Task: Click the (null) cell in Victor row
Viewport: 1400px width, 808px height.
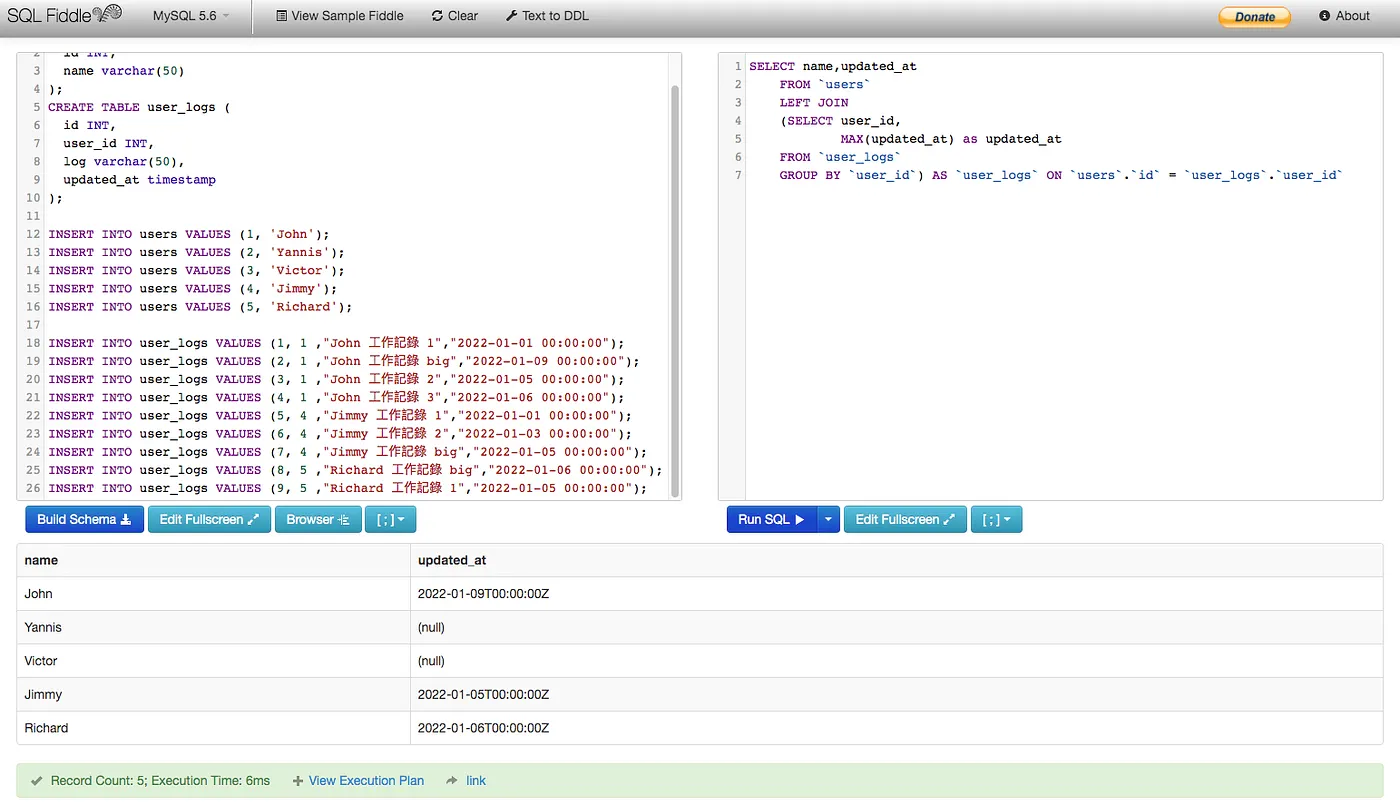Action: pos(896,661)
